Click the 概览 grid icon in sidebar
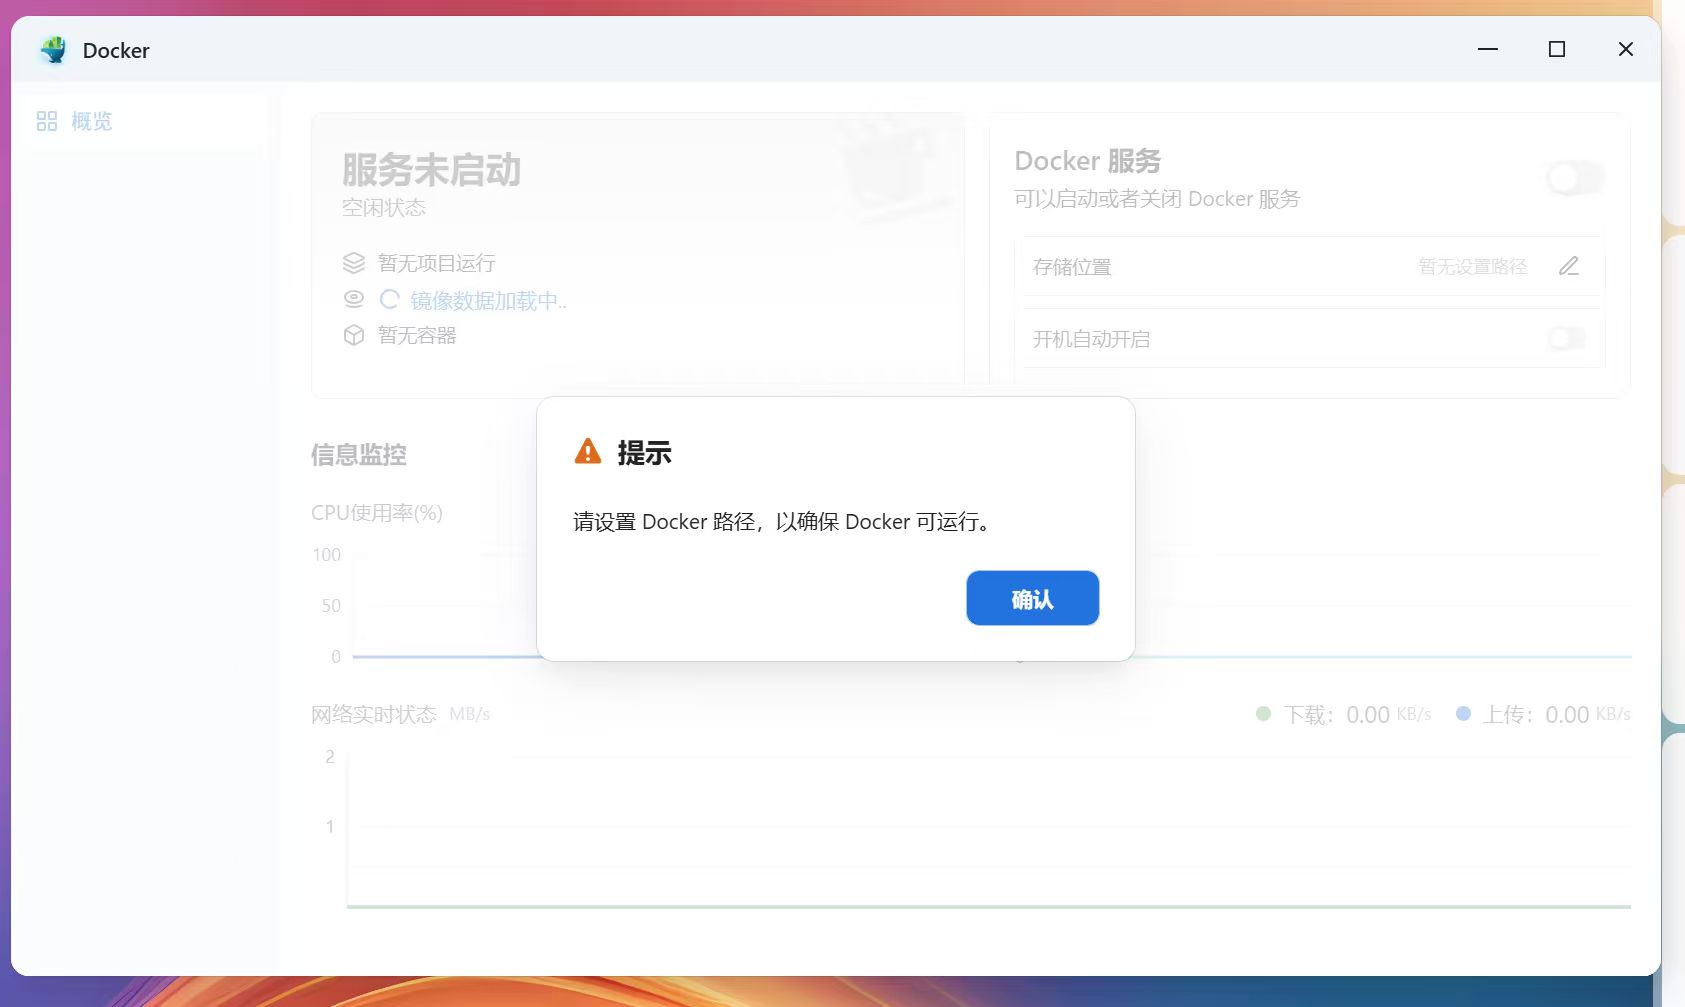The height and width of the screenshot is (1007, 1685). [46, 121]
